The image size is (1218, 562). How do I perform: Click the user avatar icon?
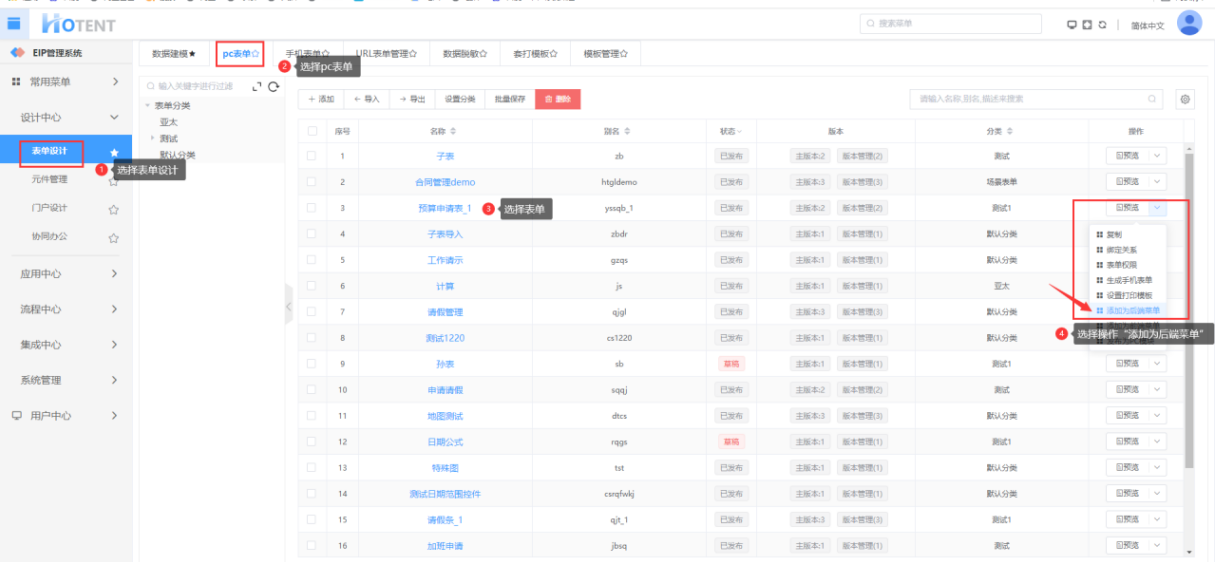(x=1189, y=24)
